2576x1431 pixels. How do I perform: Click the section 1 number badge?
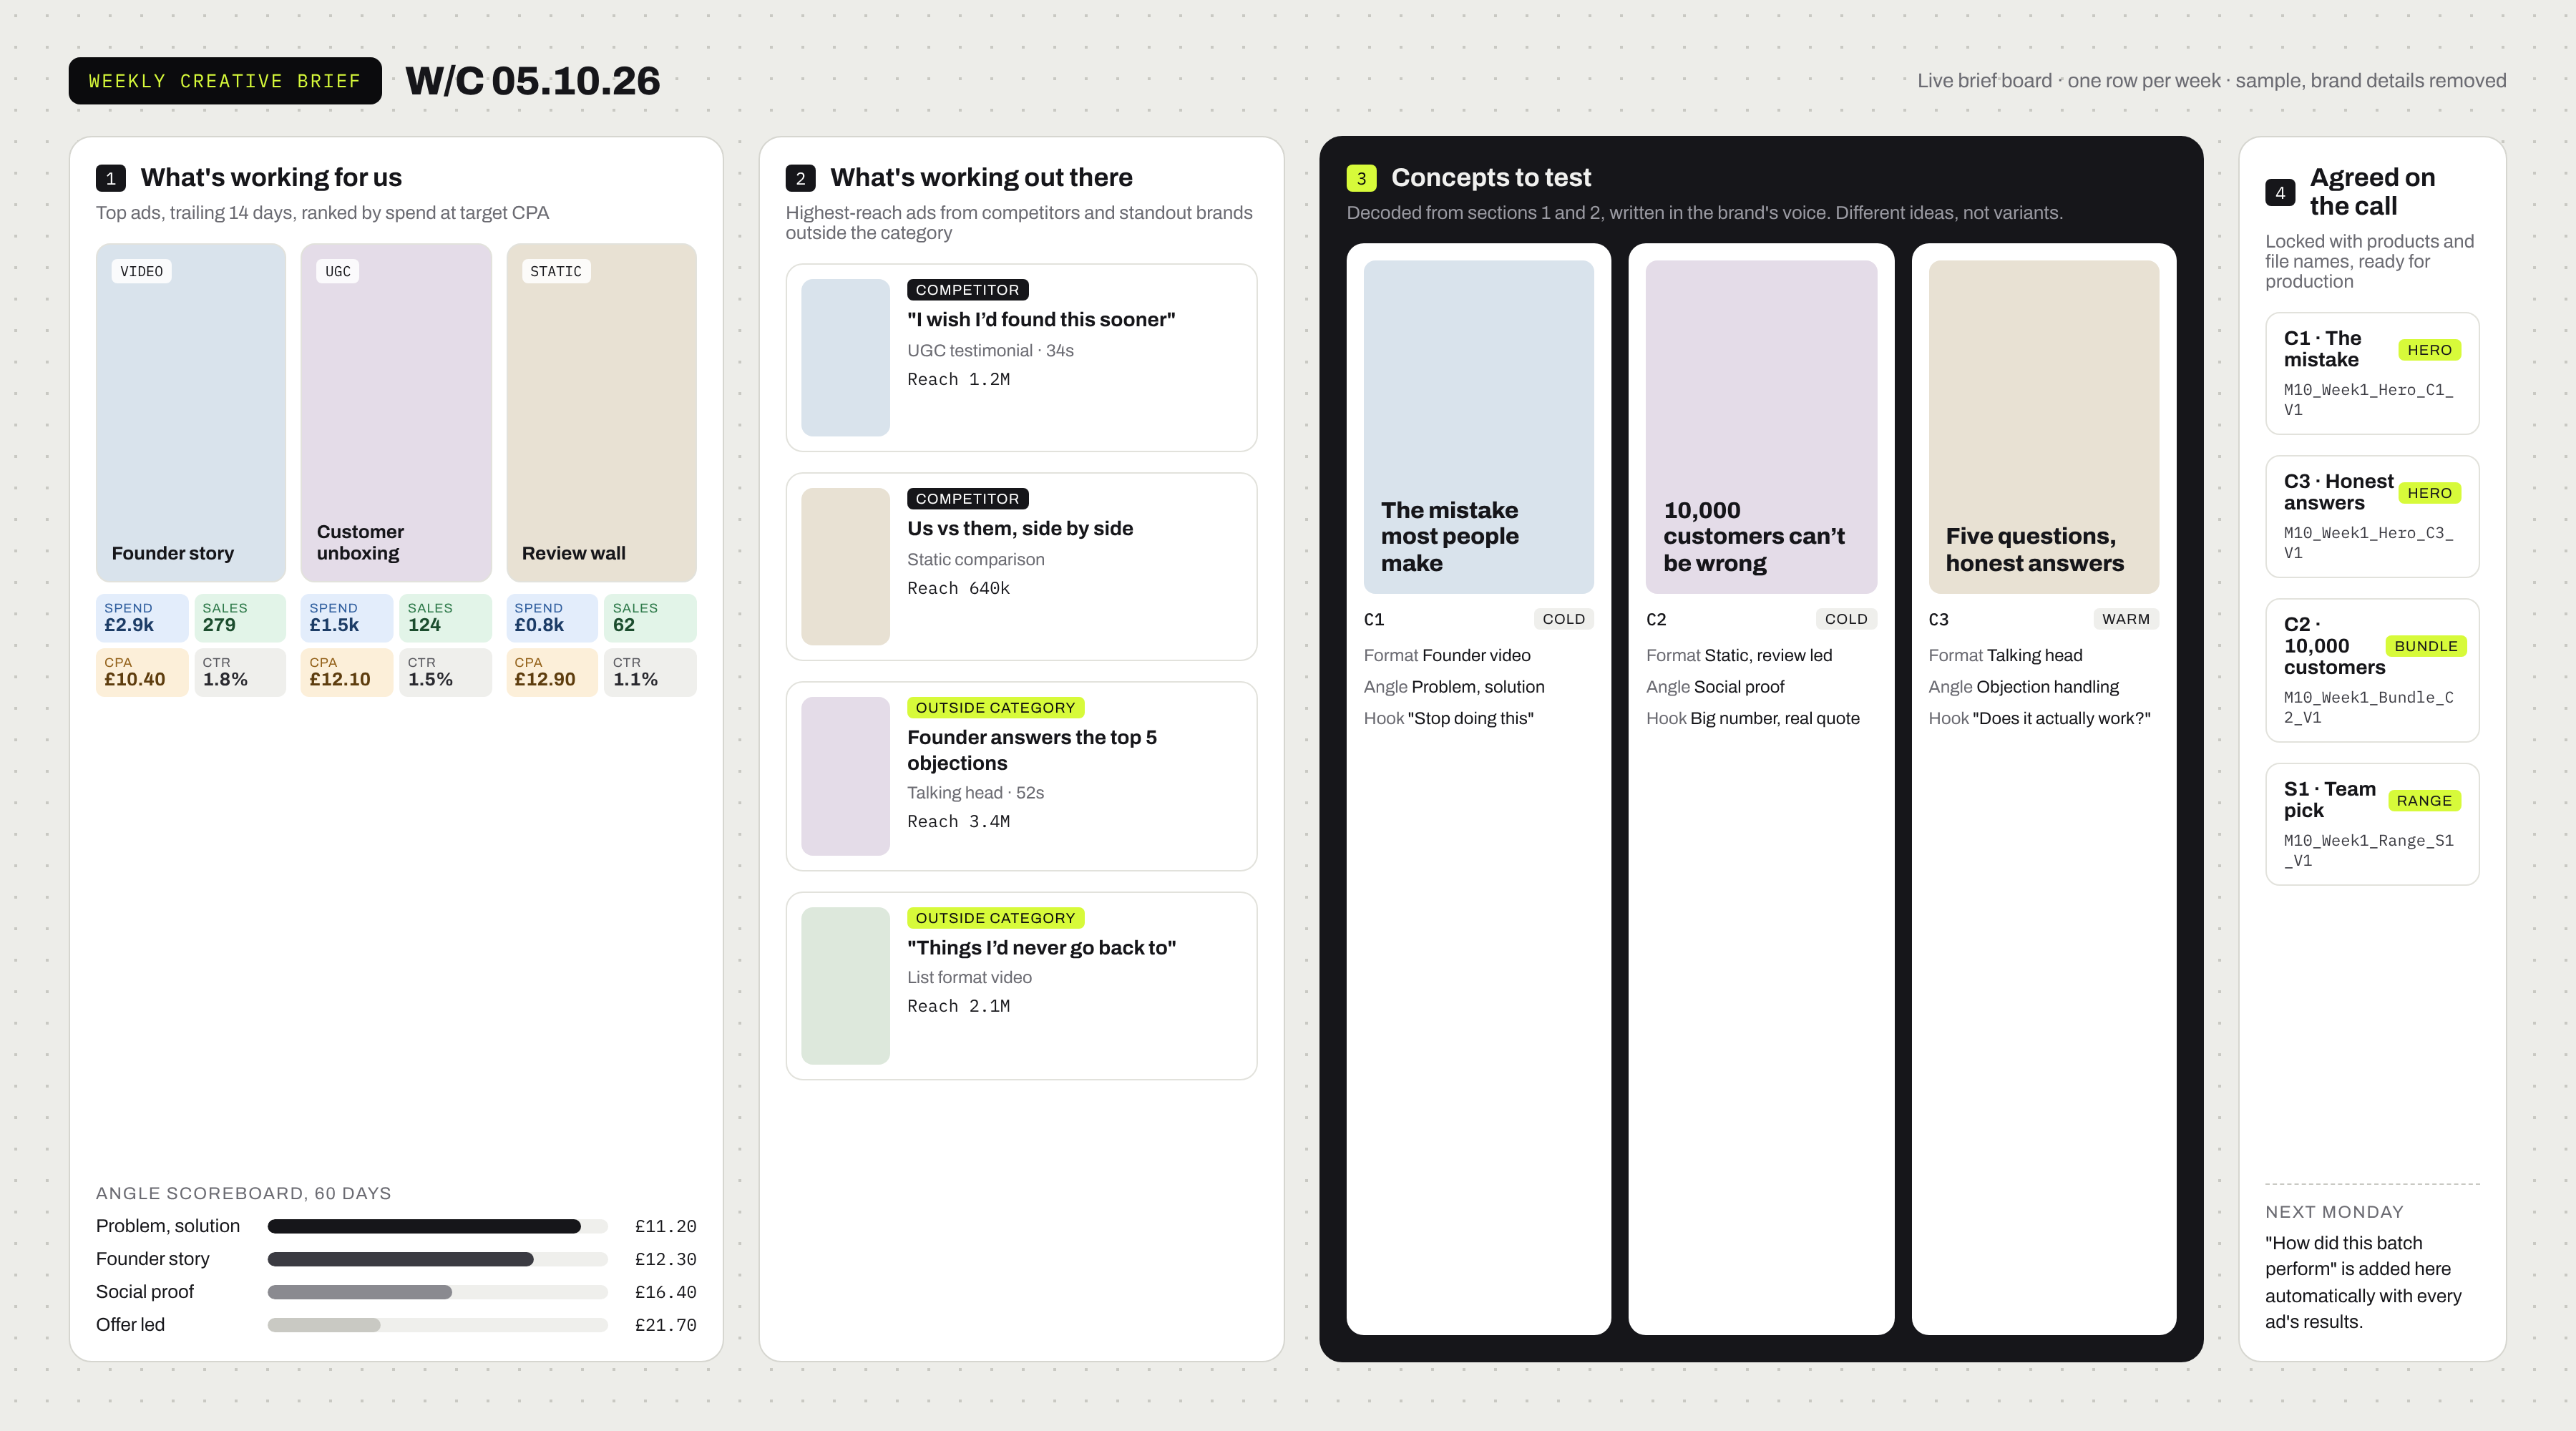pos(110,178)
